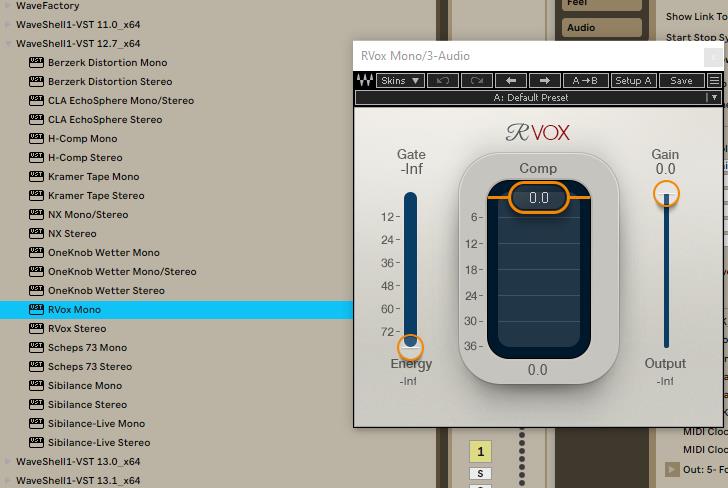Select RVox Stereo plugin

77,329
